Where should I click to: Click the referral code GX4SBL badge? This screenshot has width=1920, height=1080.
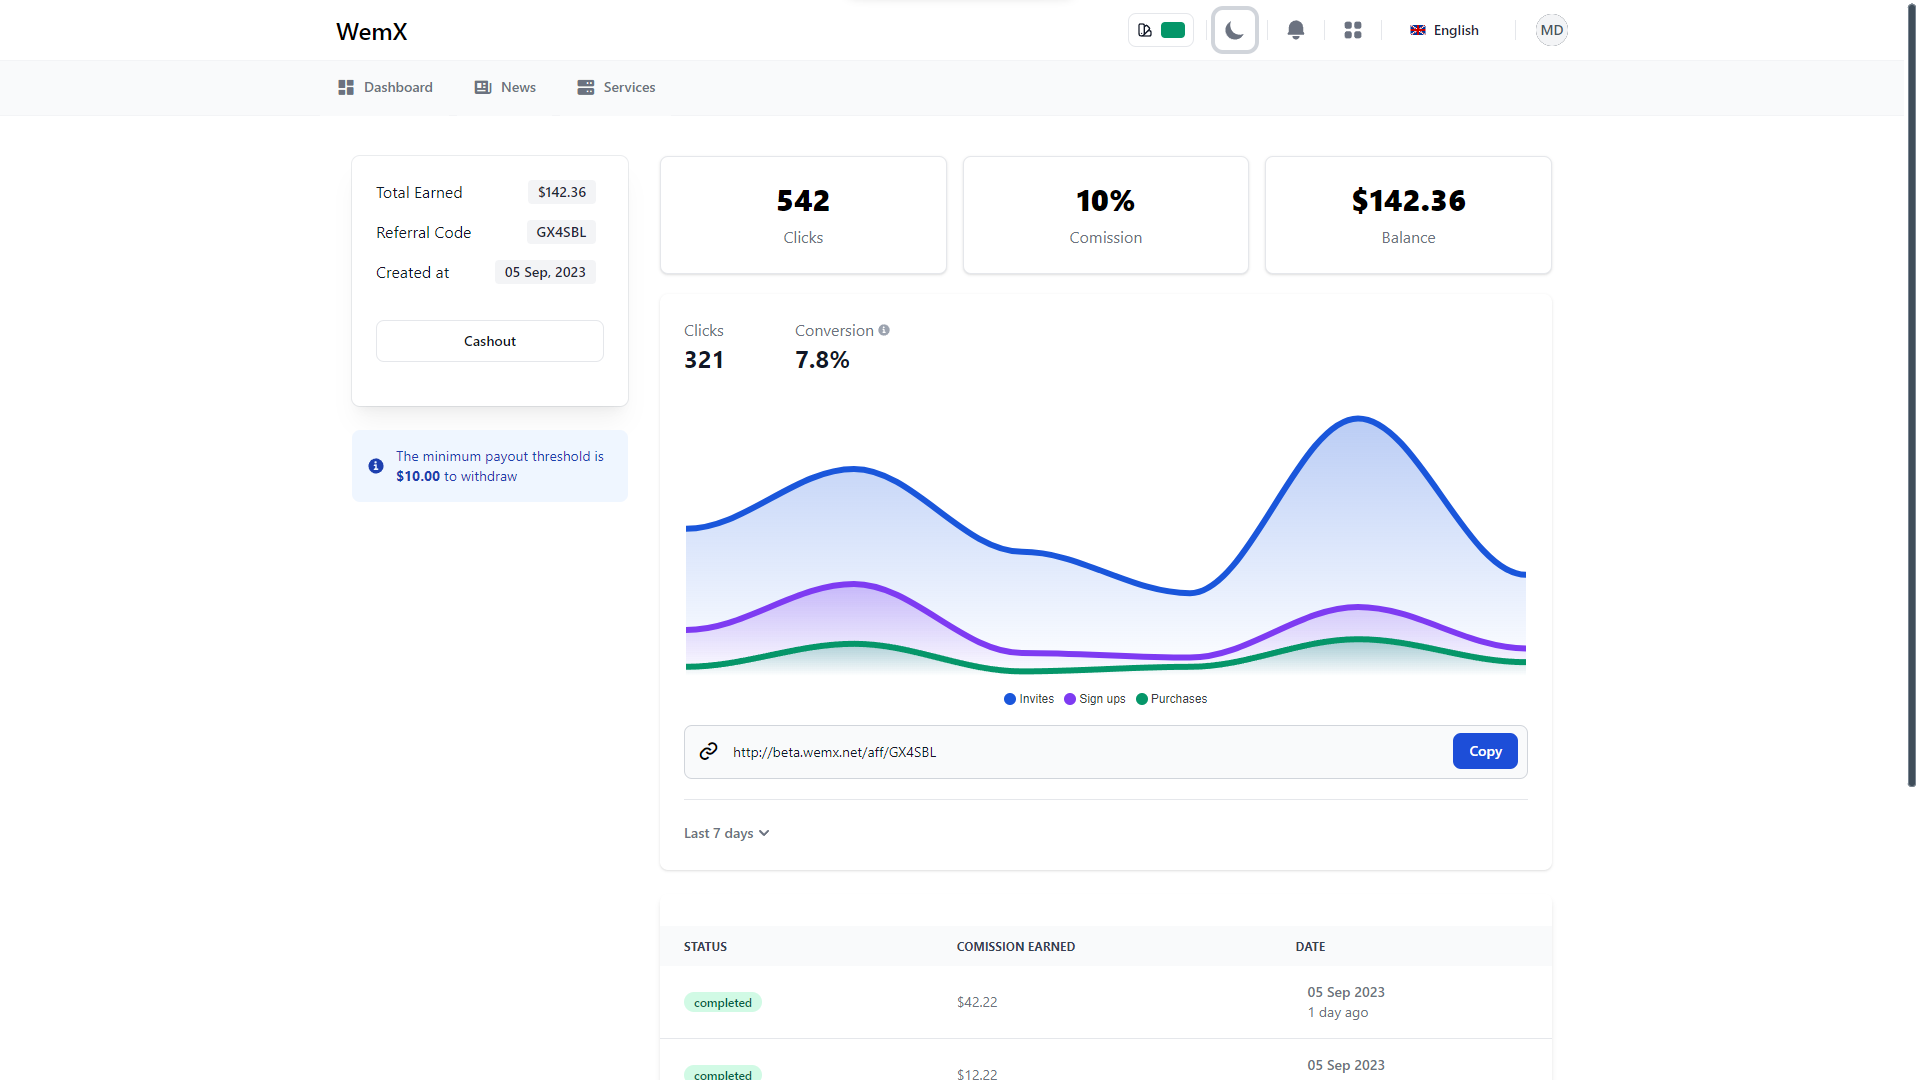tap(561, 232)
